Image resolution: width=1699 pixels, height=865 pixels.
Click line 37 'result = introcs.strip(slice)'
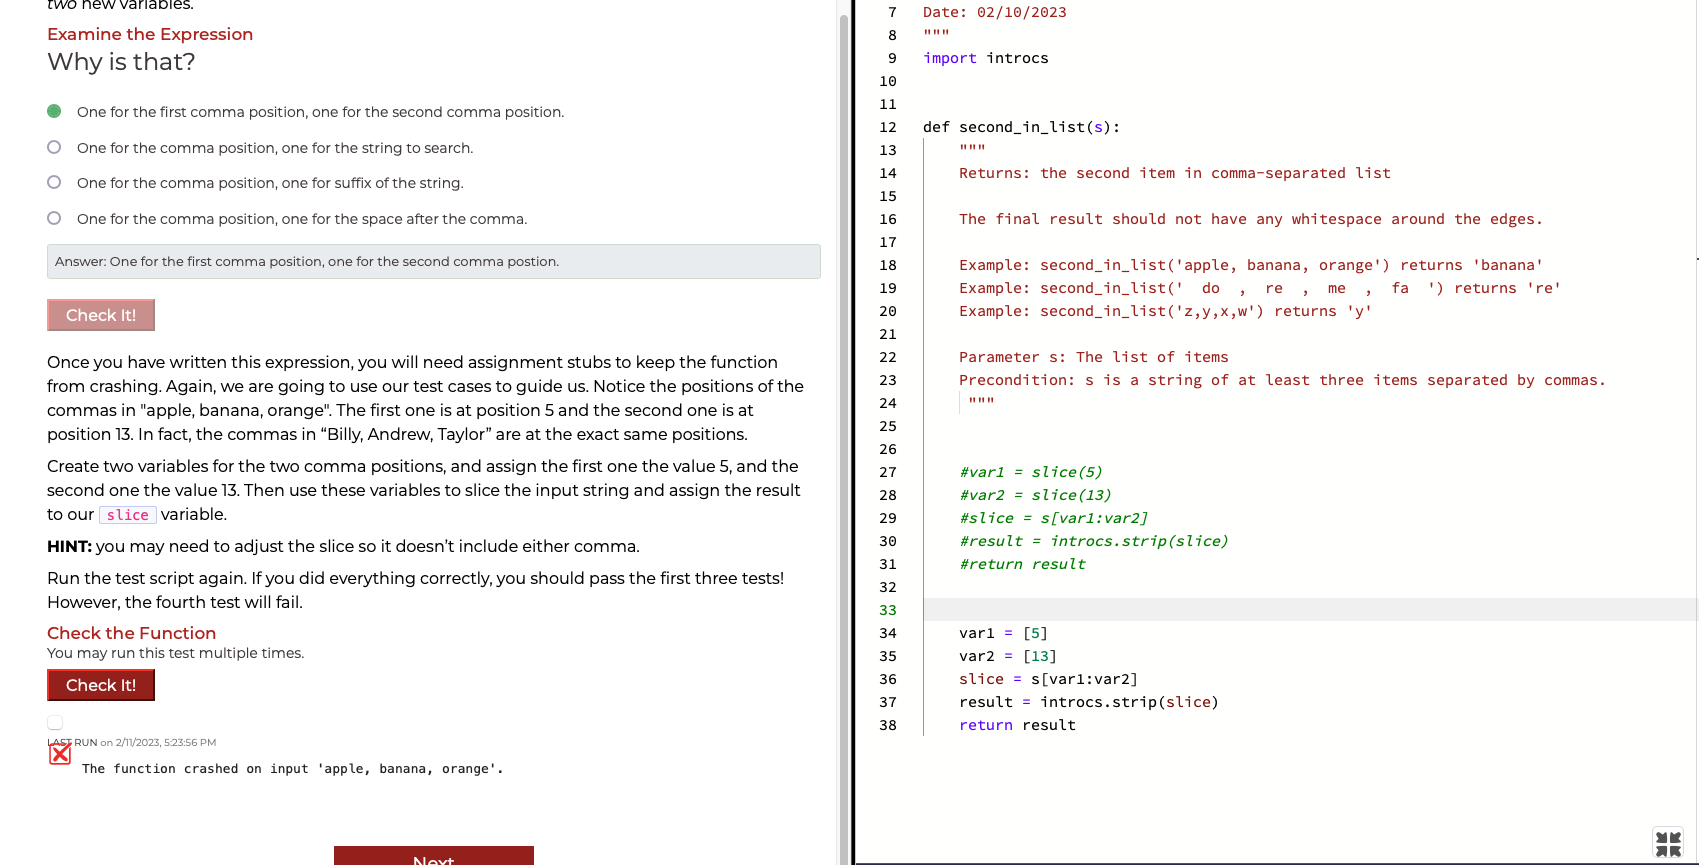click(1088, 702)
